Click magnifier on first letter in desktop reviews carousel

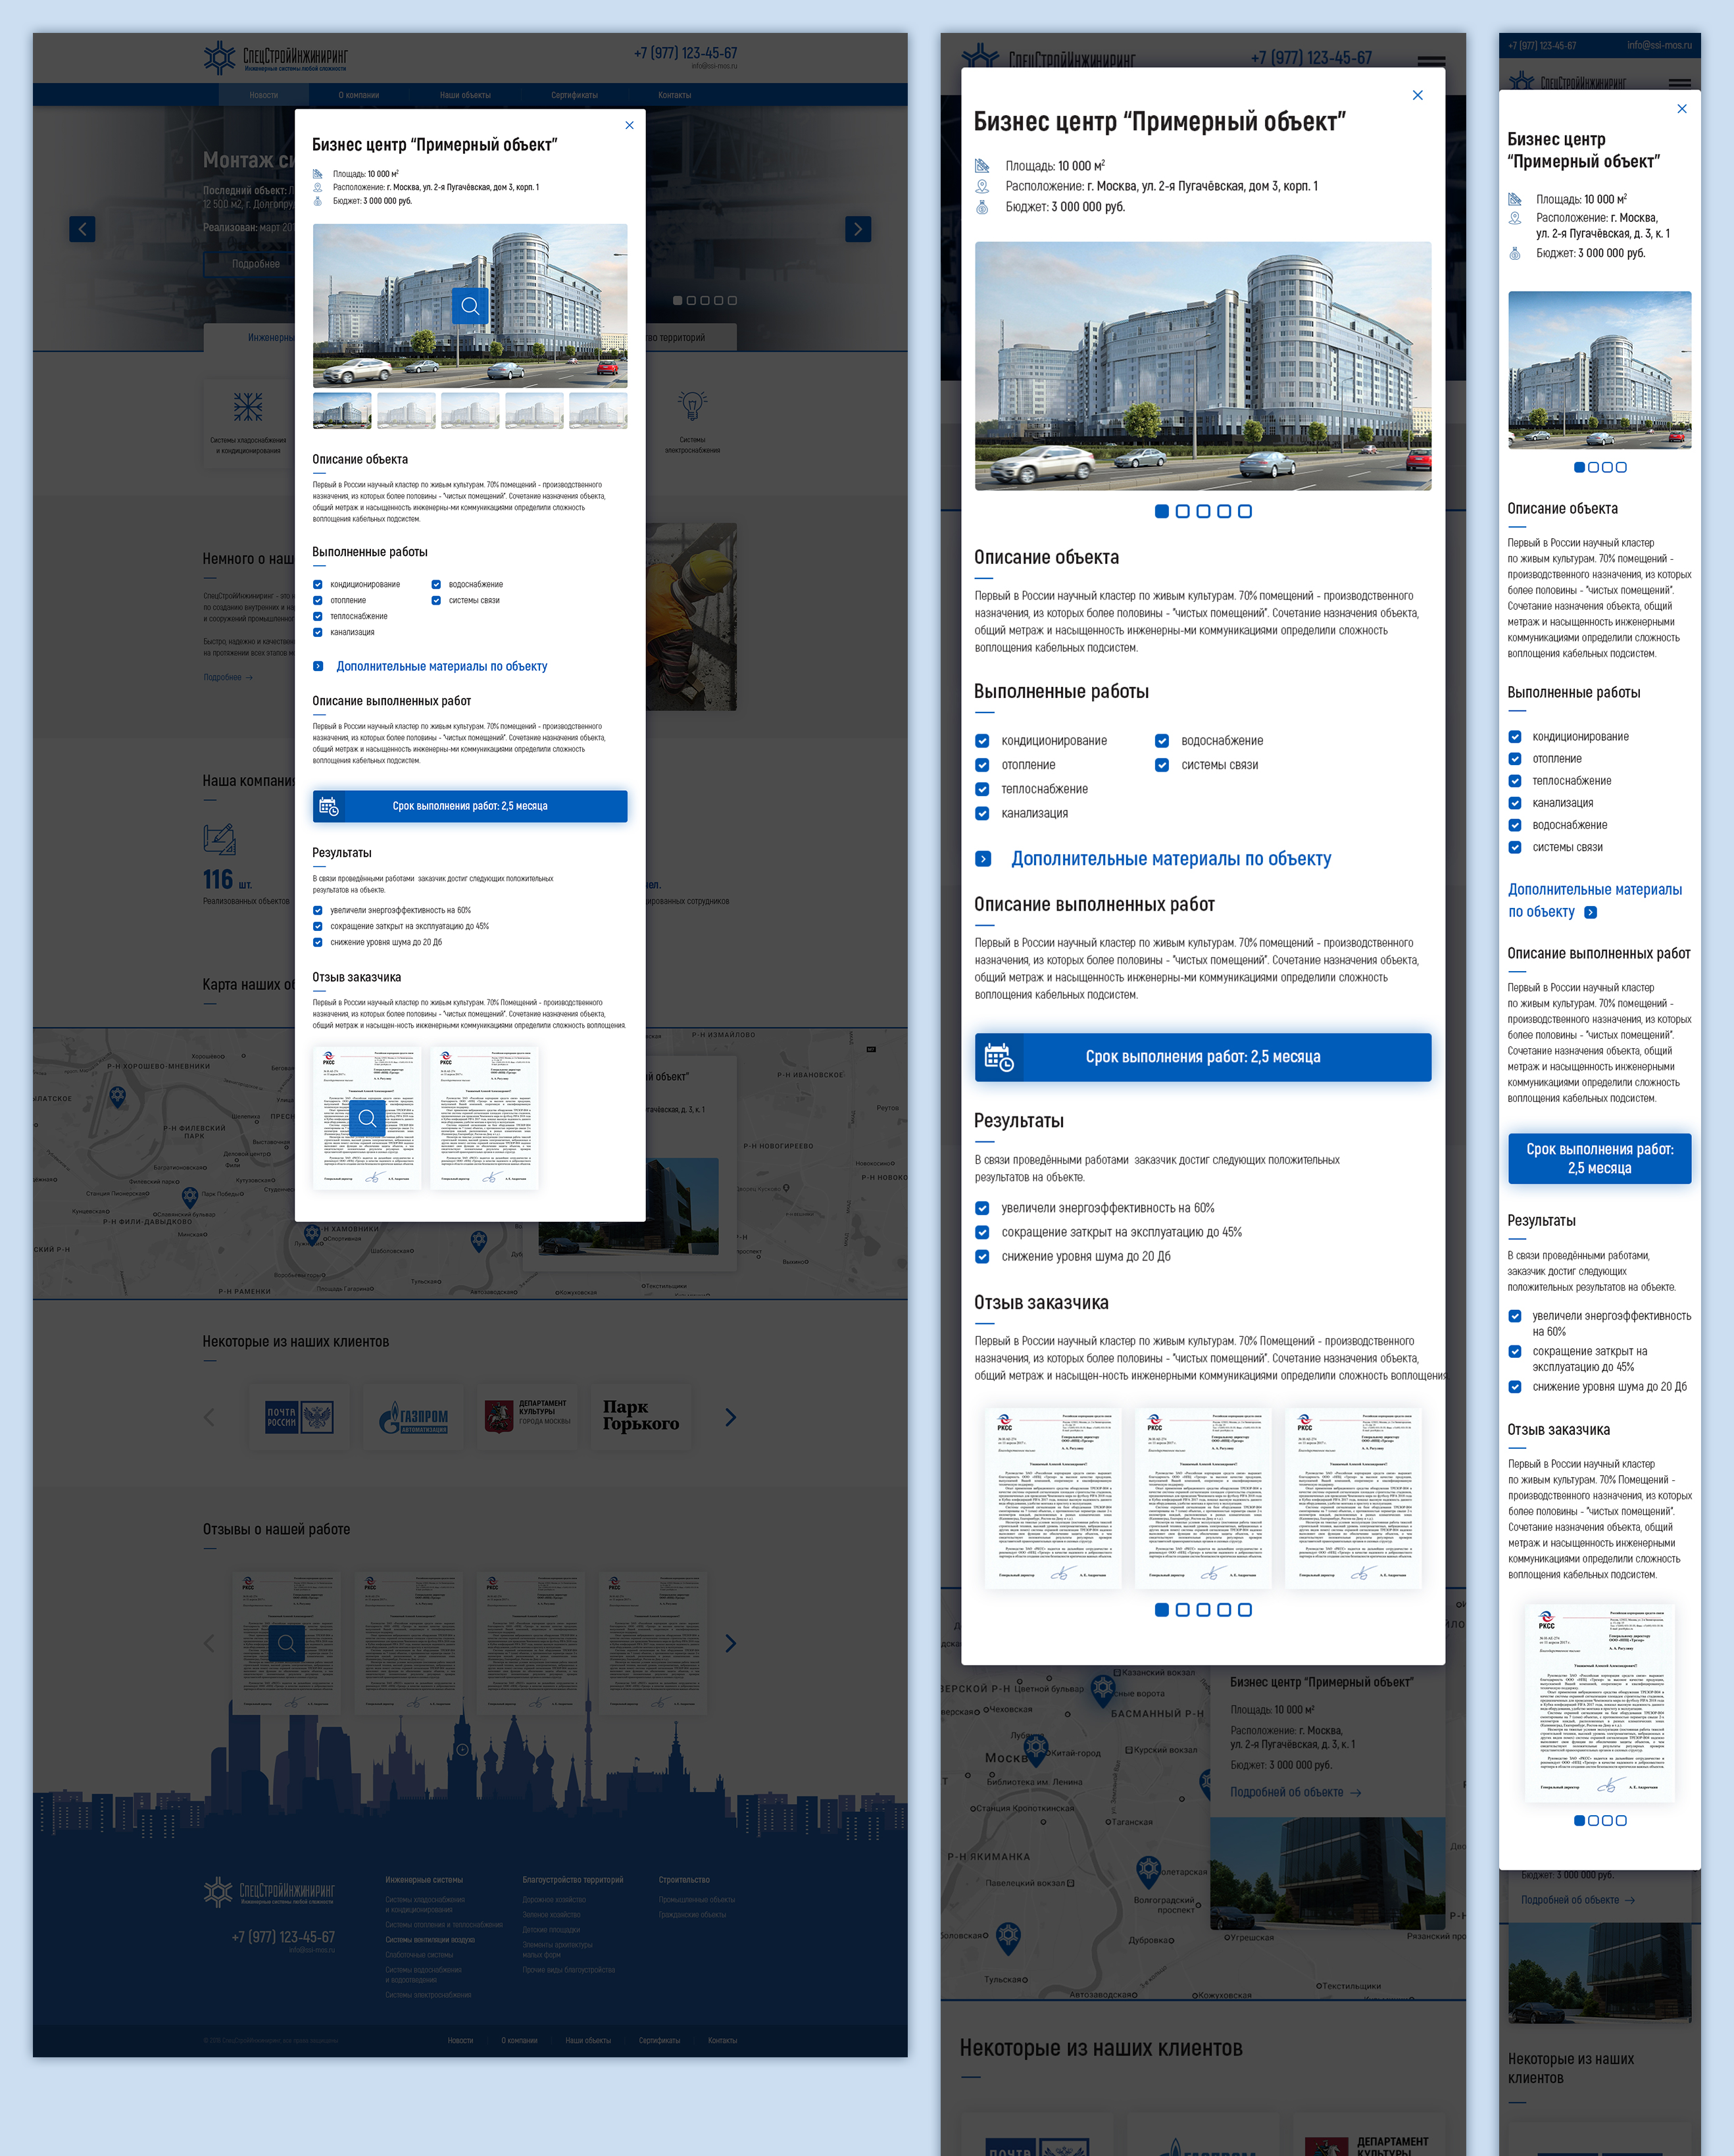(287, 1643)
